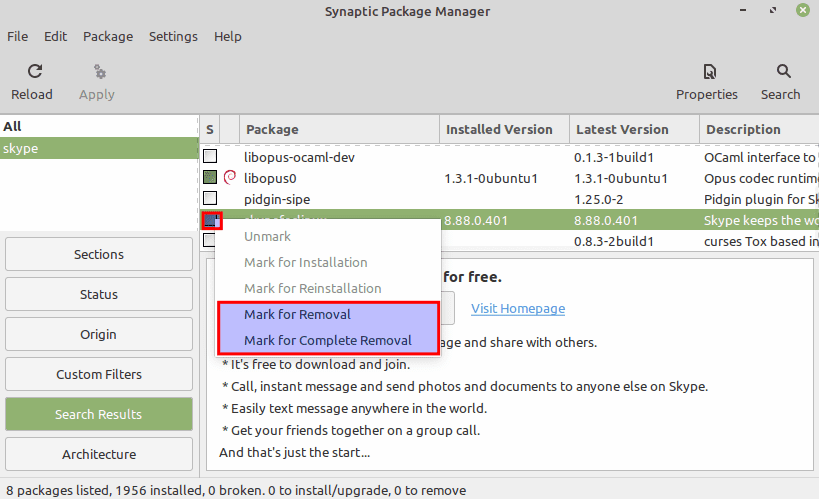819x499 pixels.
Task: Open the Settings menu
Action: 173,36
